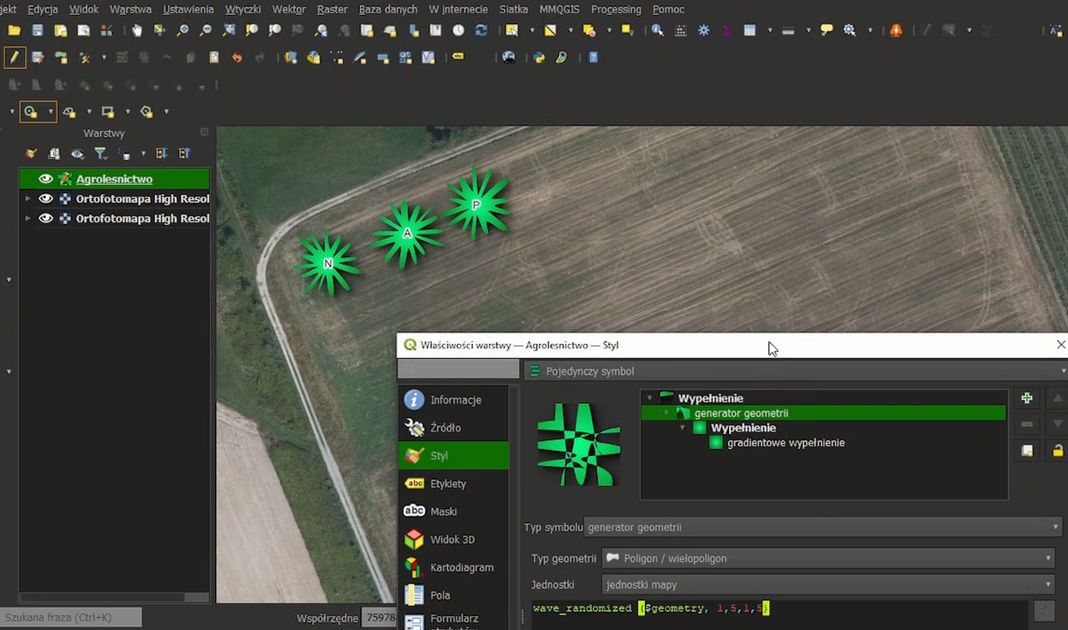Click the Refresh map icon

pos(481,31)
